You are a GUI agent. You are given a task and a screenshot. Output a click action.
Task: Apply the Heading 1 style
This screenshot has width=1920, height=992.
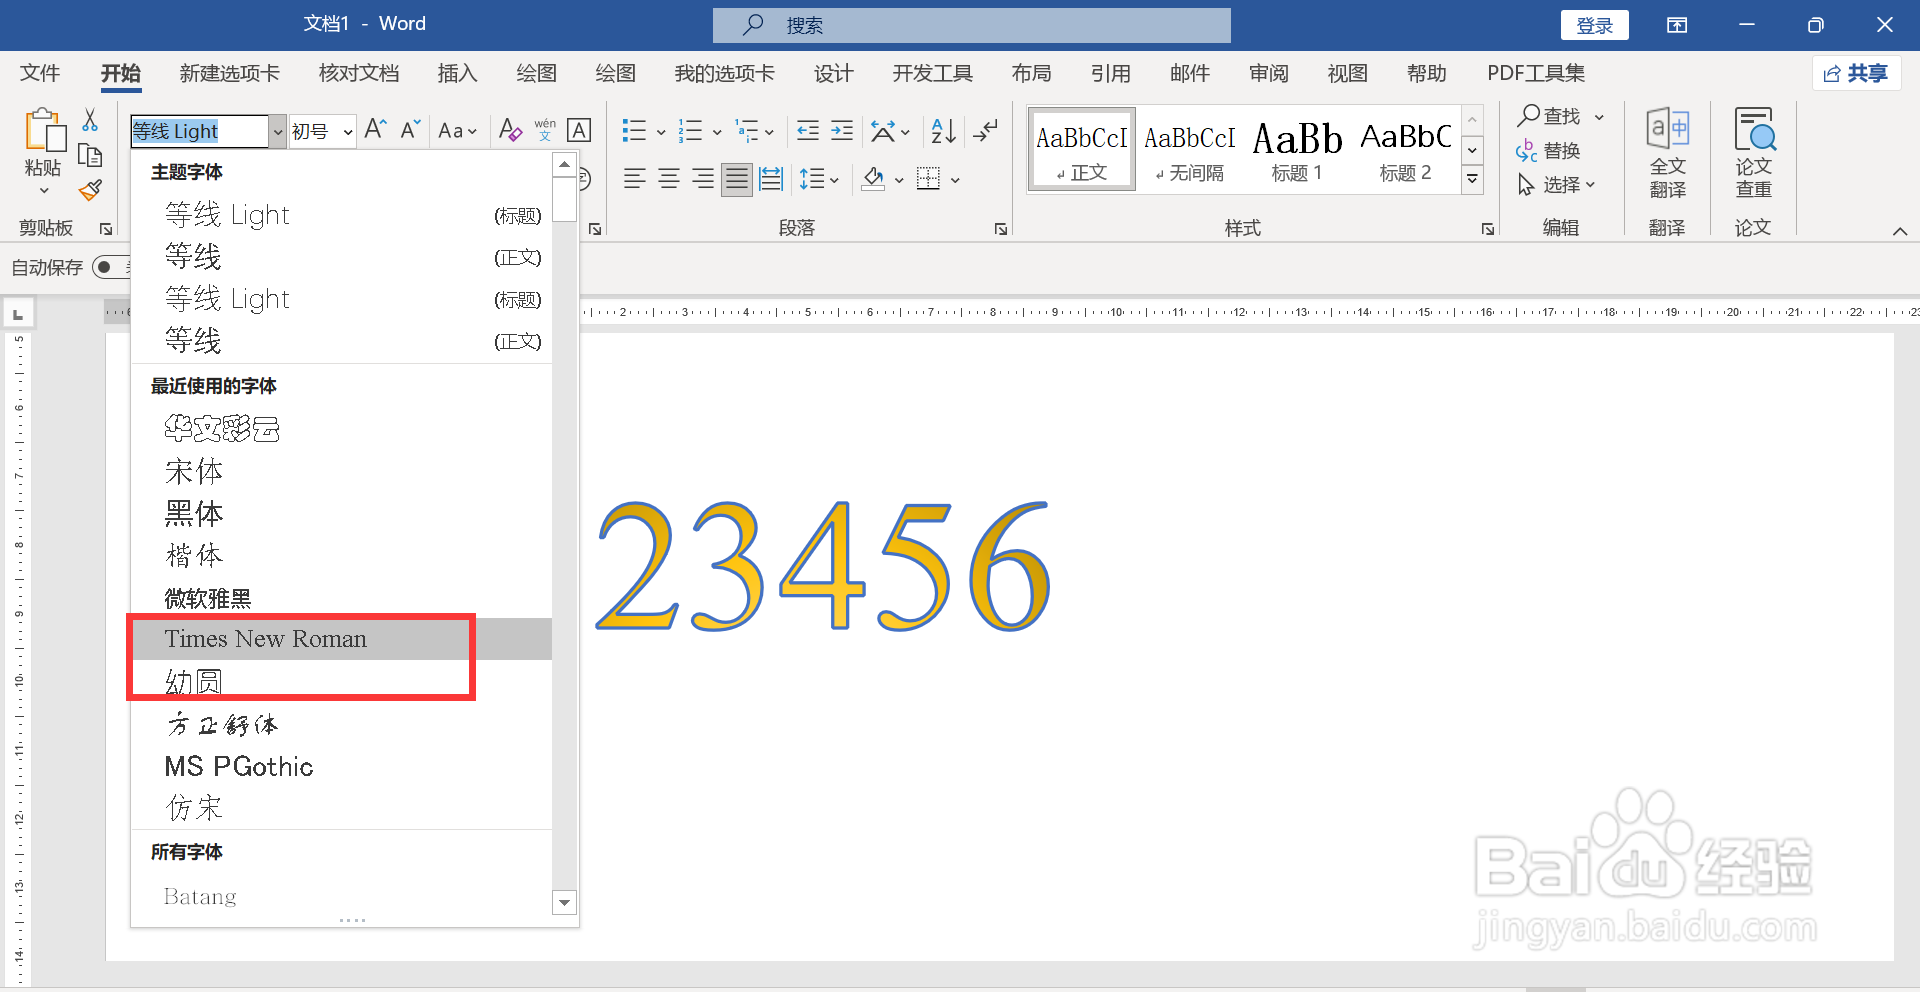click(1297, 149)
